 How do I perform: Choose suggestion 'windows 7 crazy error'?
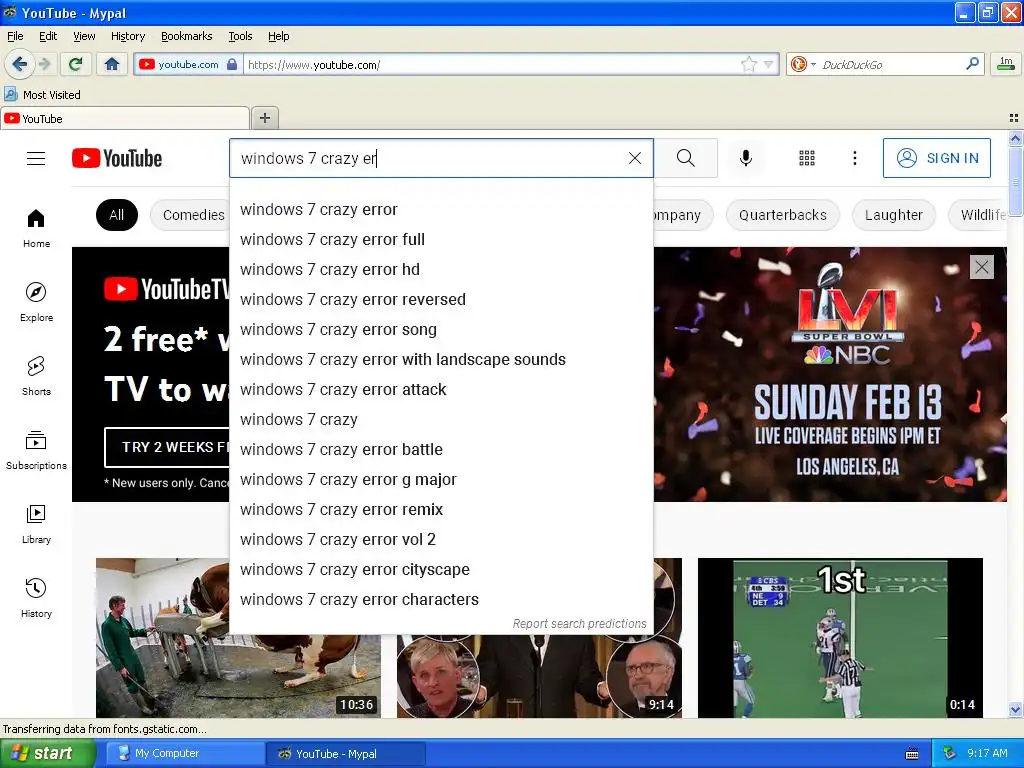pyautogui.click(x=441, y=210)
